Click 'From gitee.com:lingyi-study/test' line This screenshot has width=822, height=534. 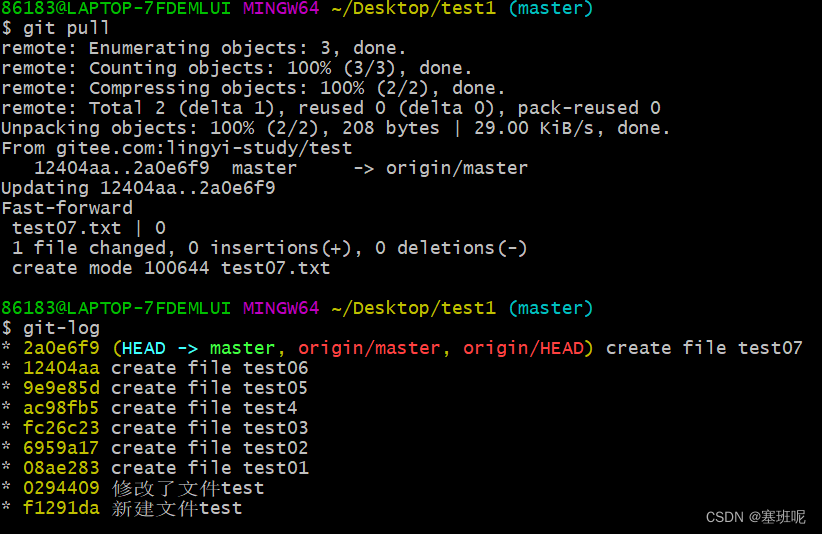[x=177, y=148]
